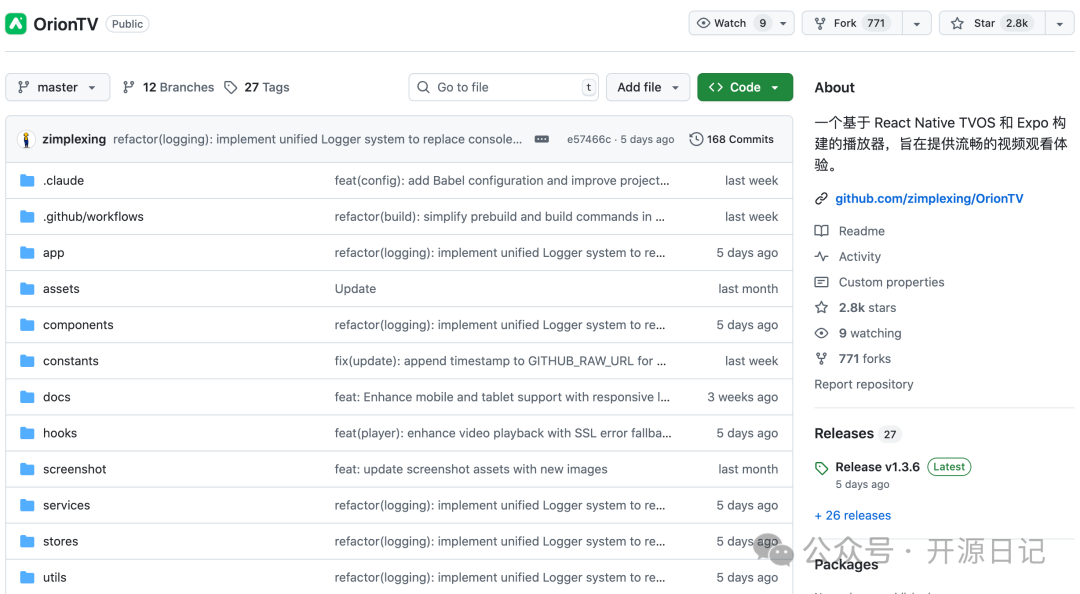Click the folder icon for screenshot
1080x594 pixels.
(28, 469)
